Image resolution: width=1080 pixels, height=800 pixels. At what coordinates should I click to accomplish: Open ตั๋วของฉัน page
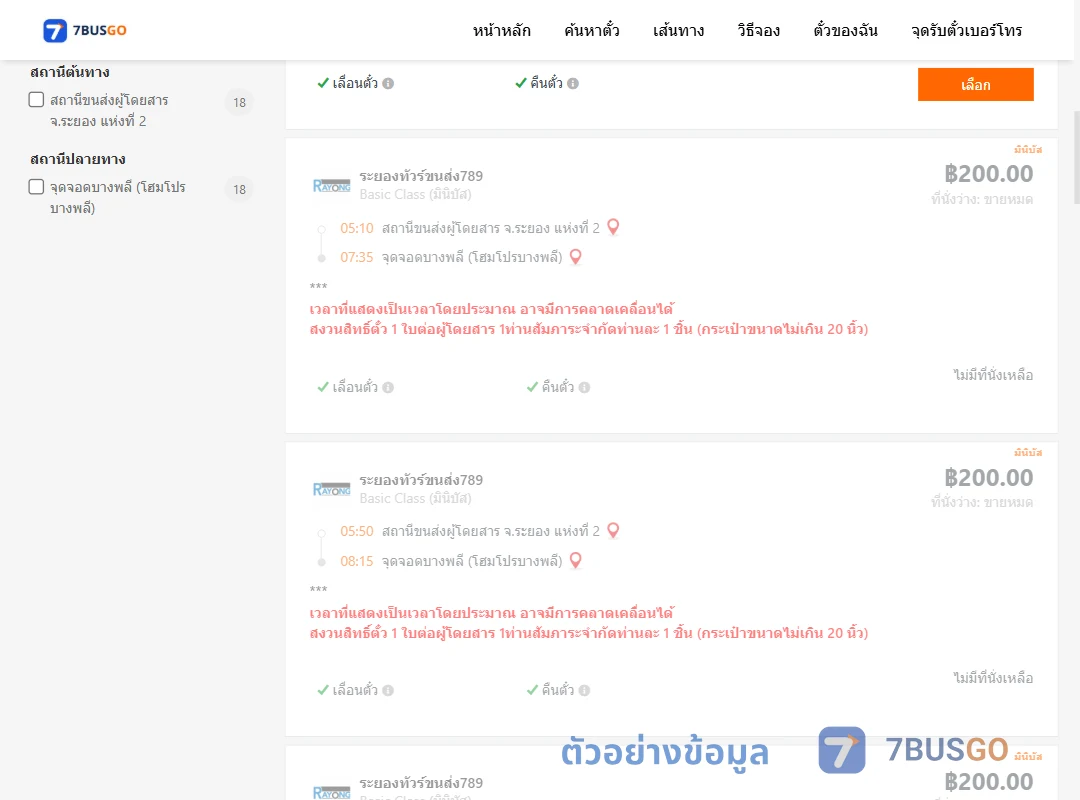click(x=845, y=30)
